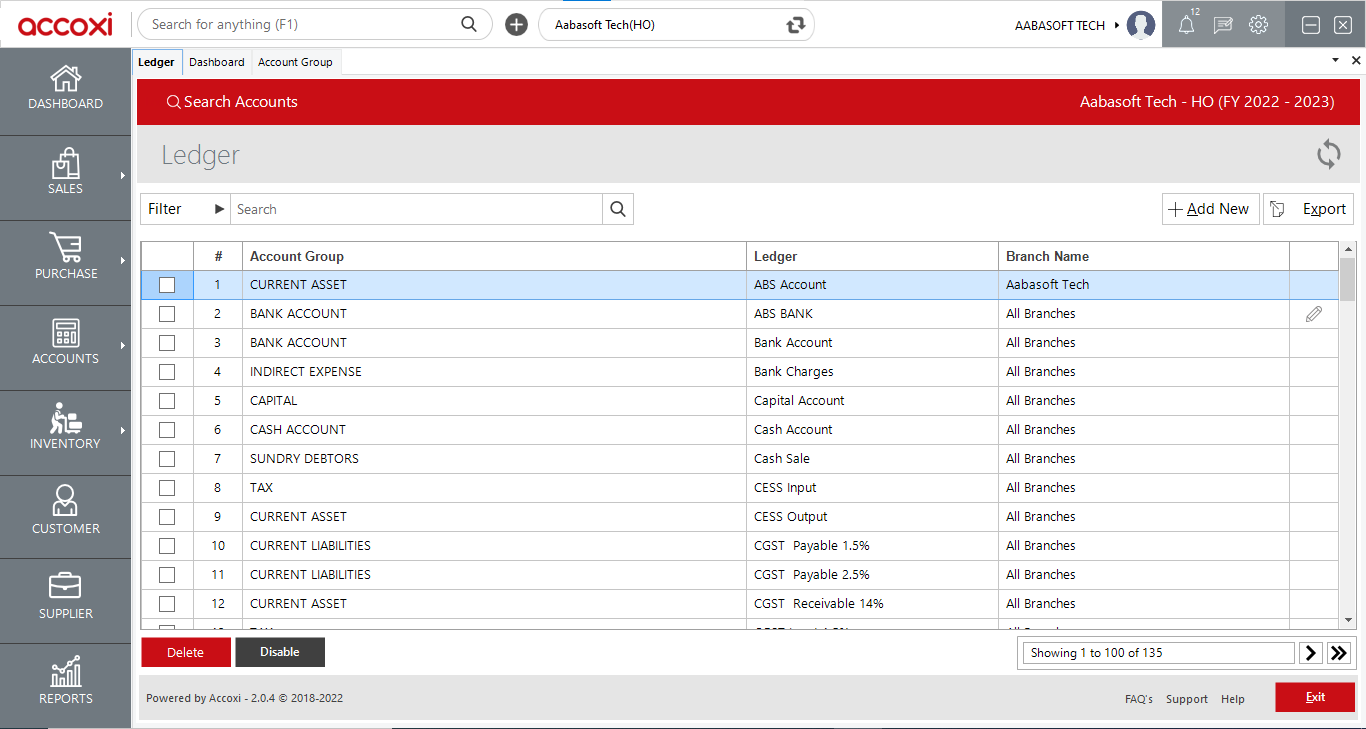1366x729 pixels.
Task: Click the Accoxi logo
Action: (x=65, y=25)
